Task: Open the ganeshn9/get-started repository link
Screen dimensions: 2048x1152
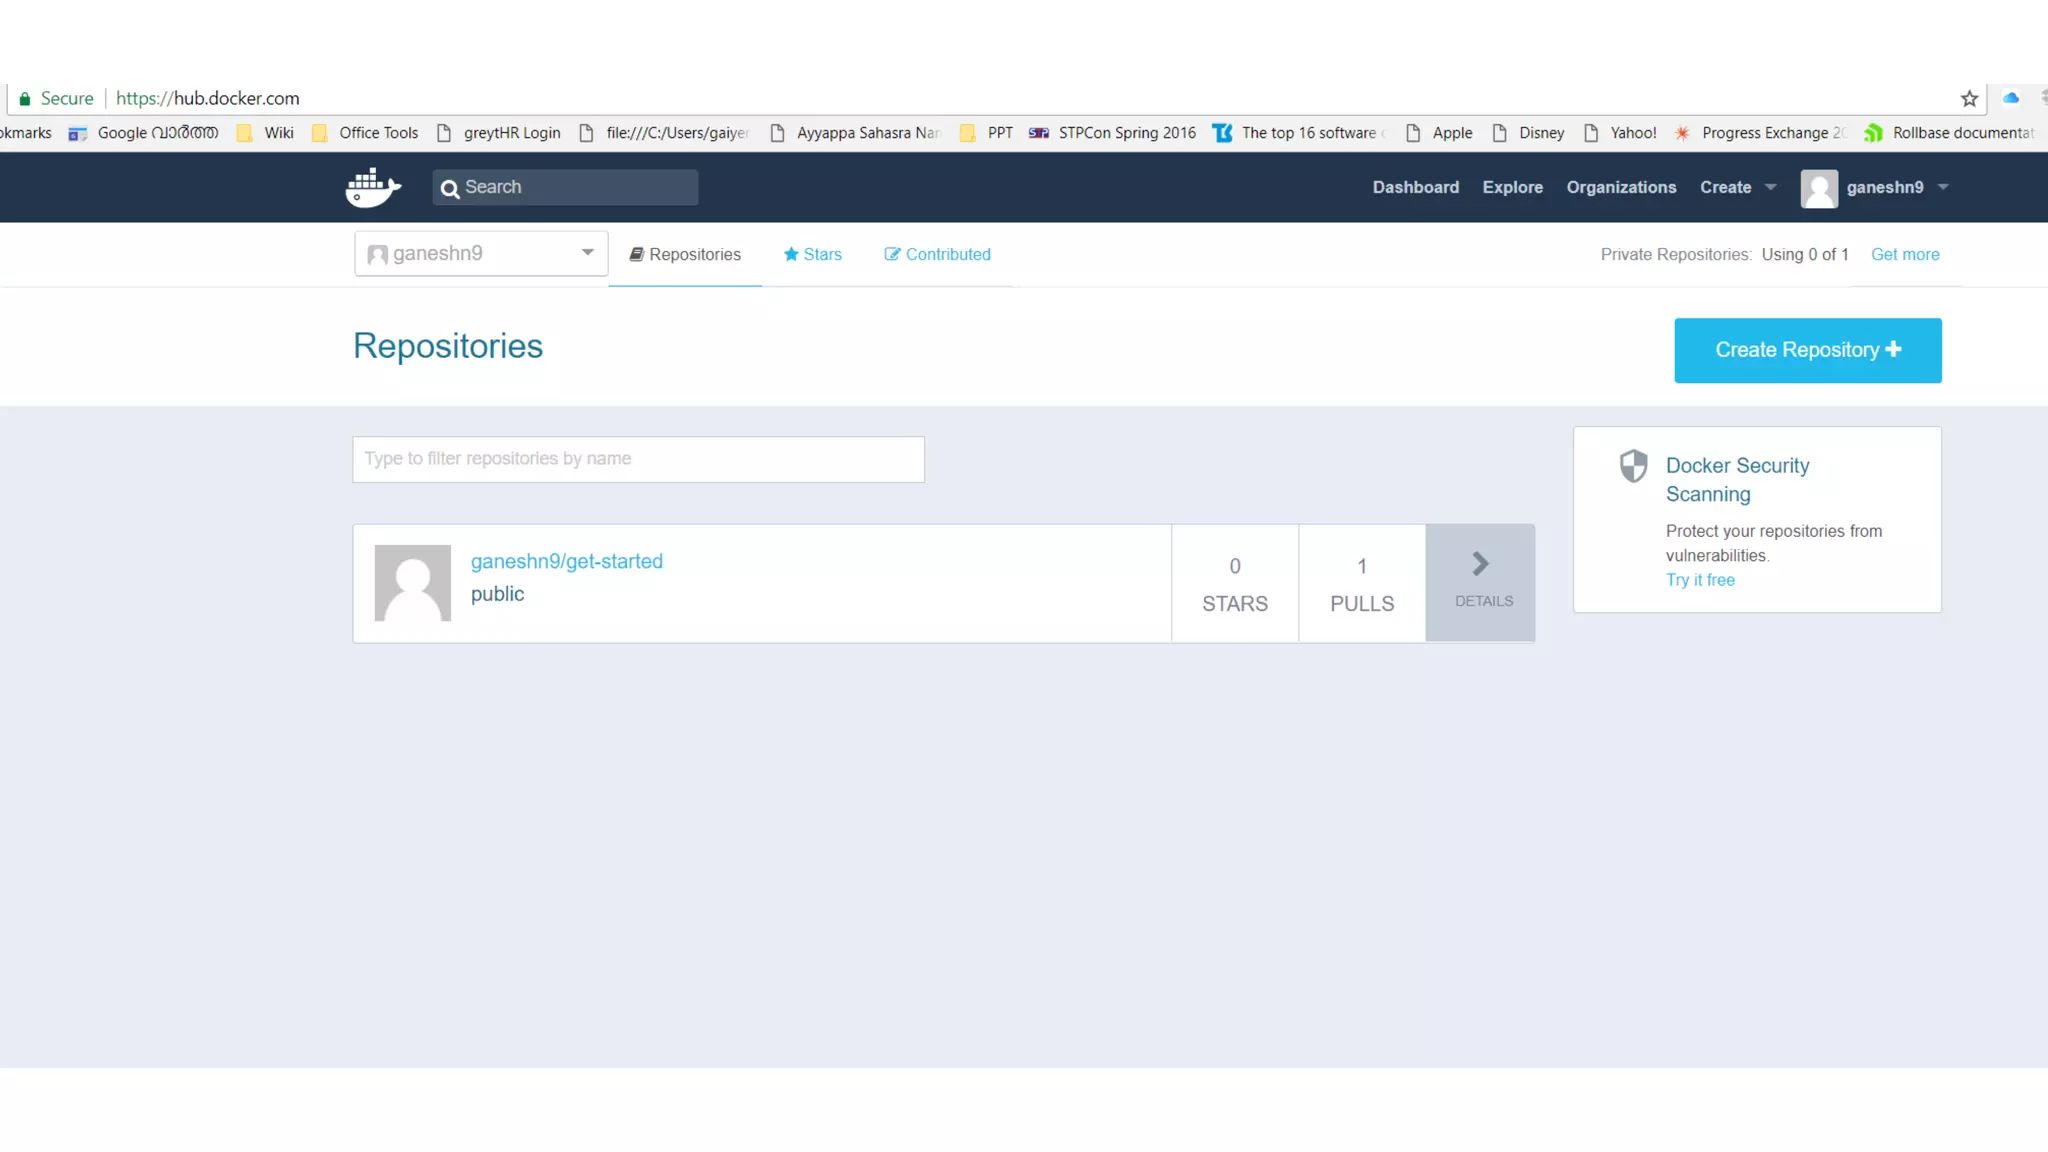Action: 566,561
